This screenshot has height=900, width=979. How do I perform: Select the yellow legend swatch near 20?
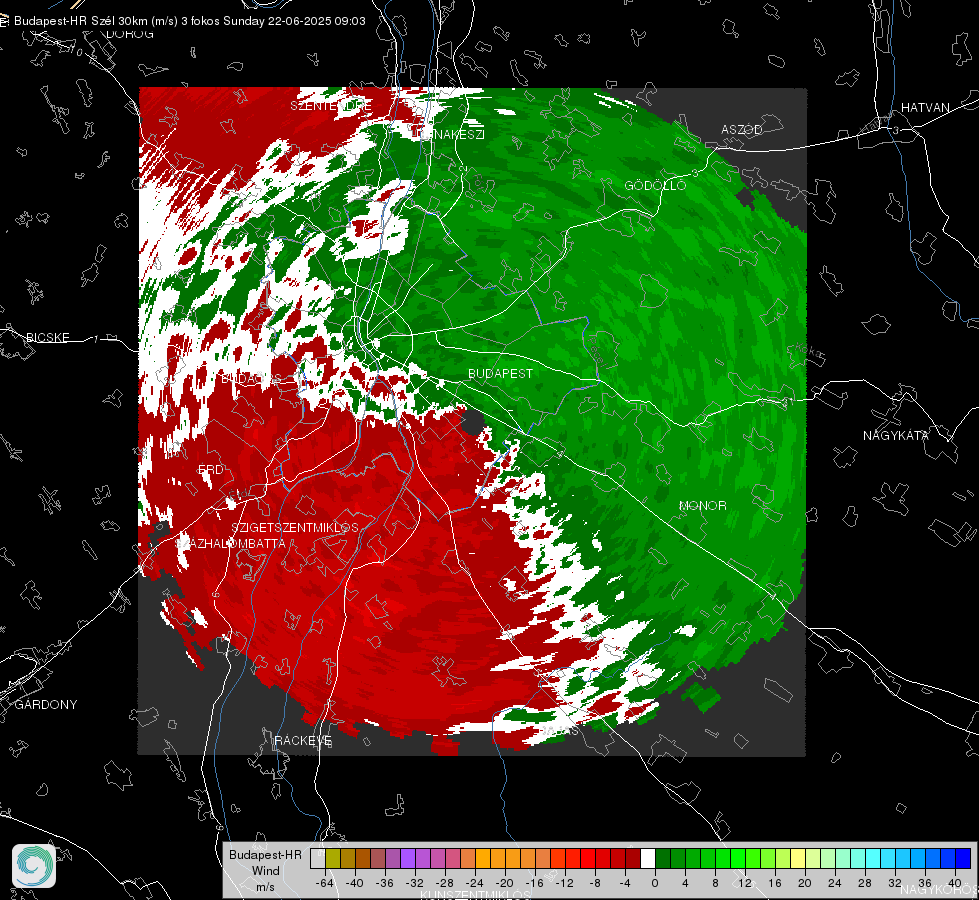[798, 858]
